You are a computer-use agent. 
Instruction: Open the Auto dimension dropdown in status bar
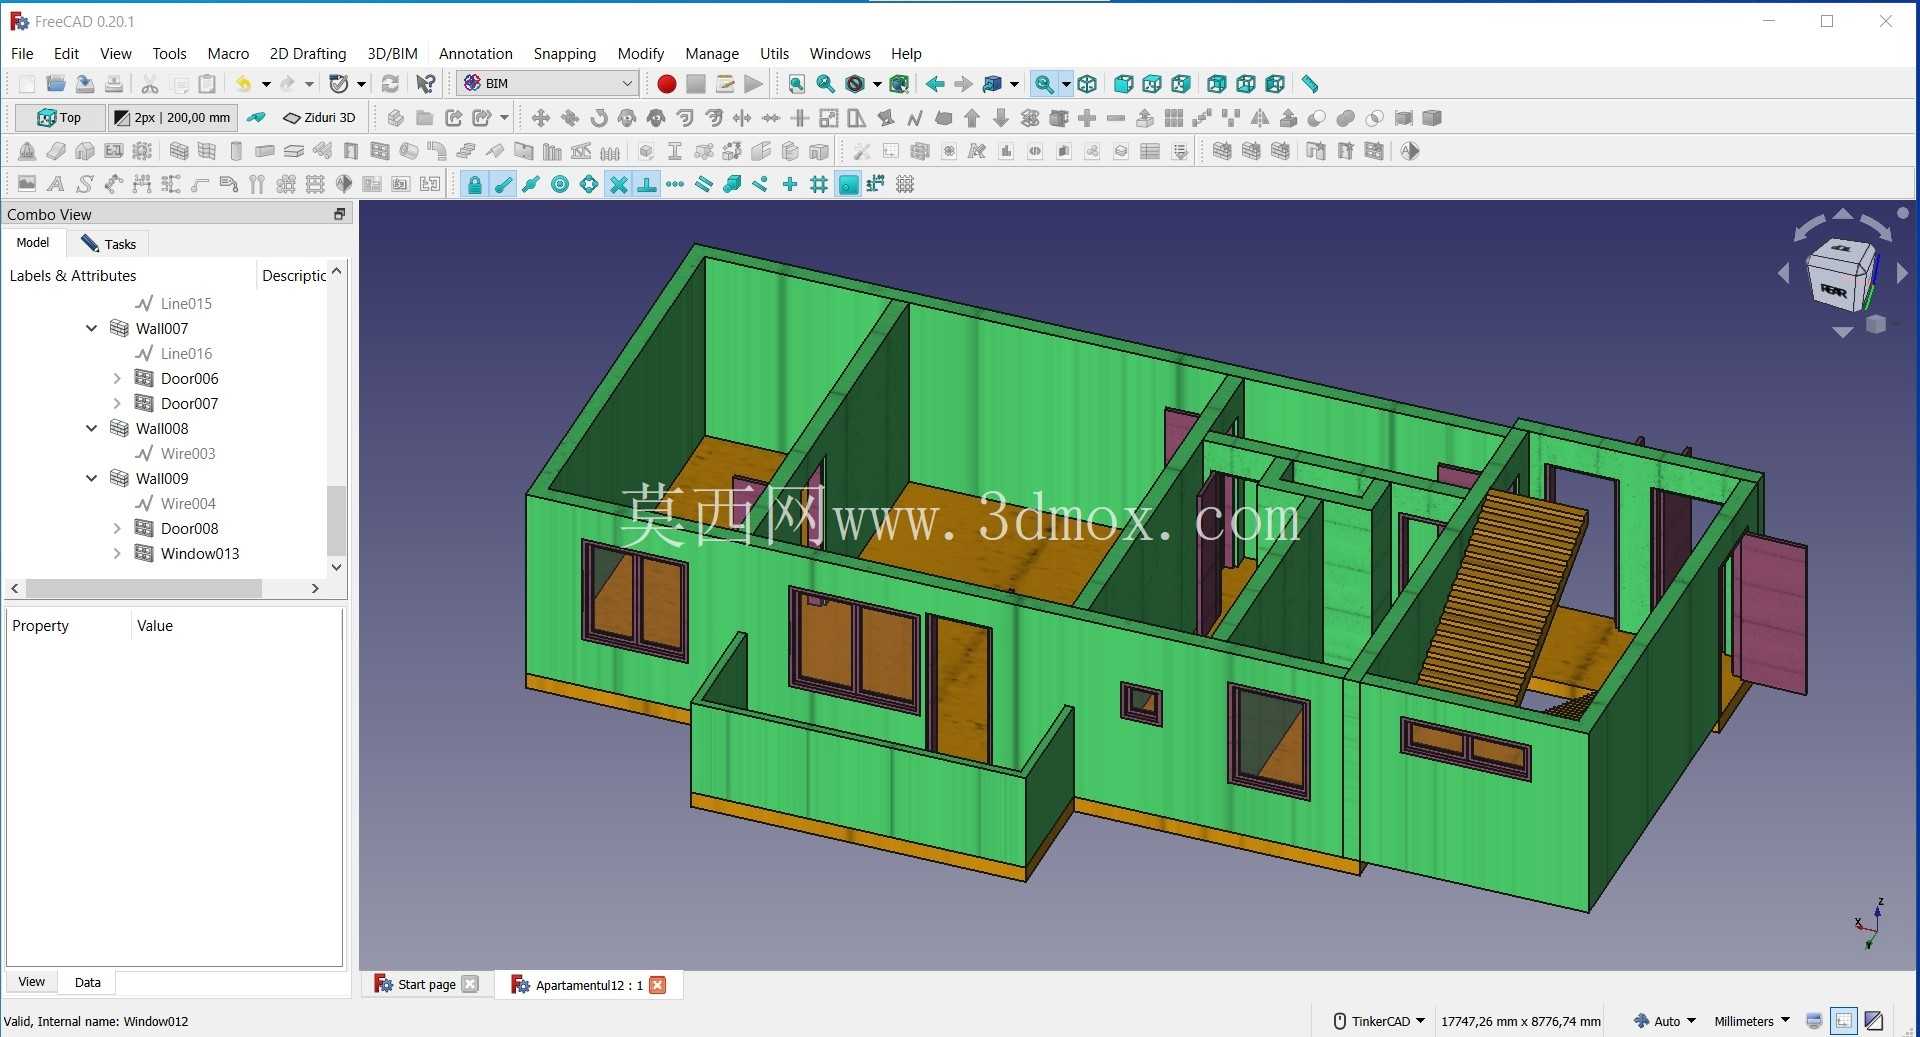[1665, 1021]
